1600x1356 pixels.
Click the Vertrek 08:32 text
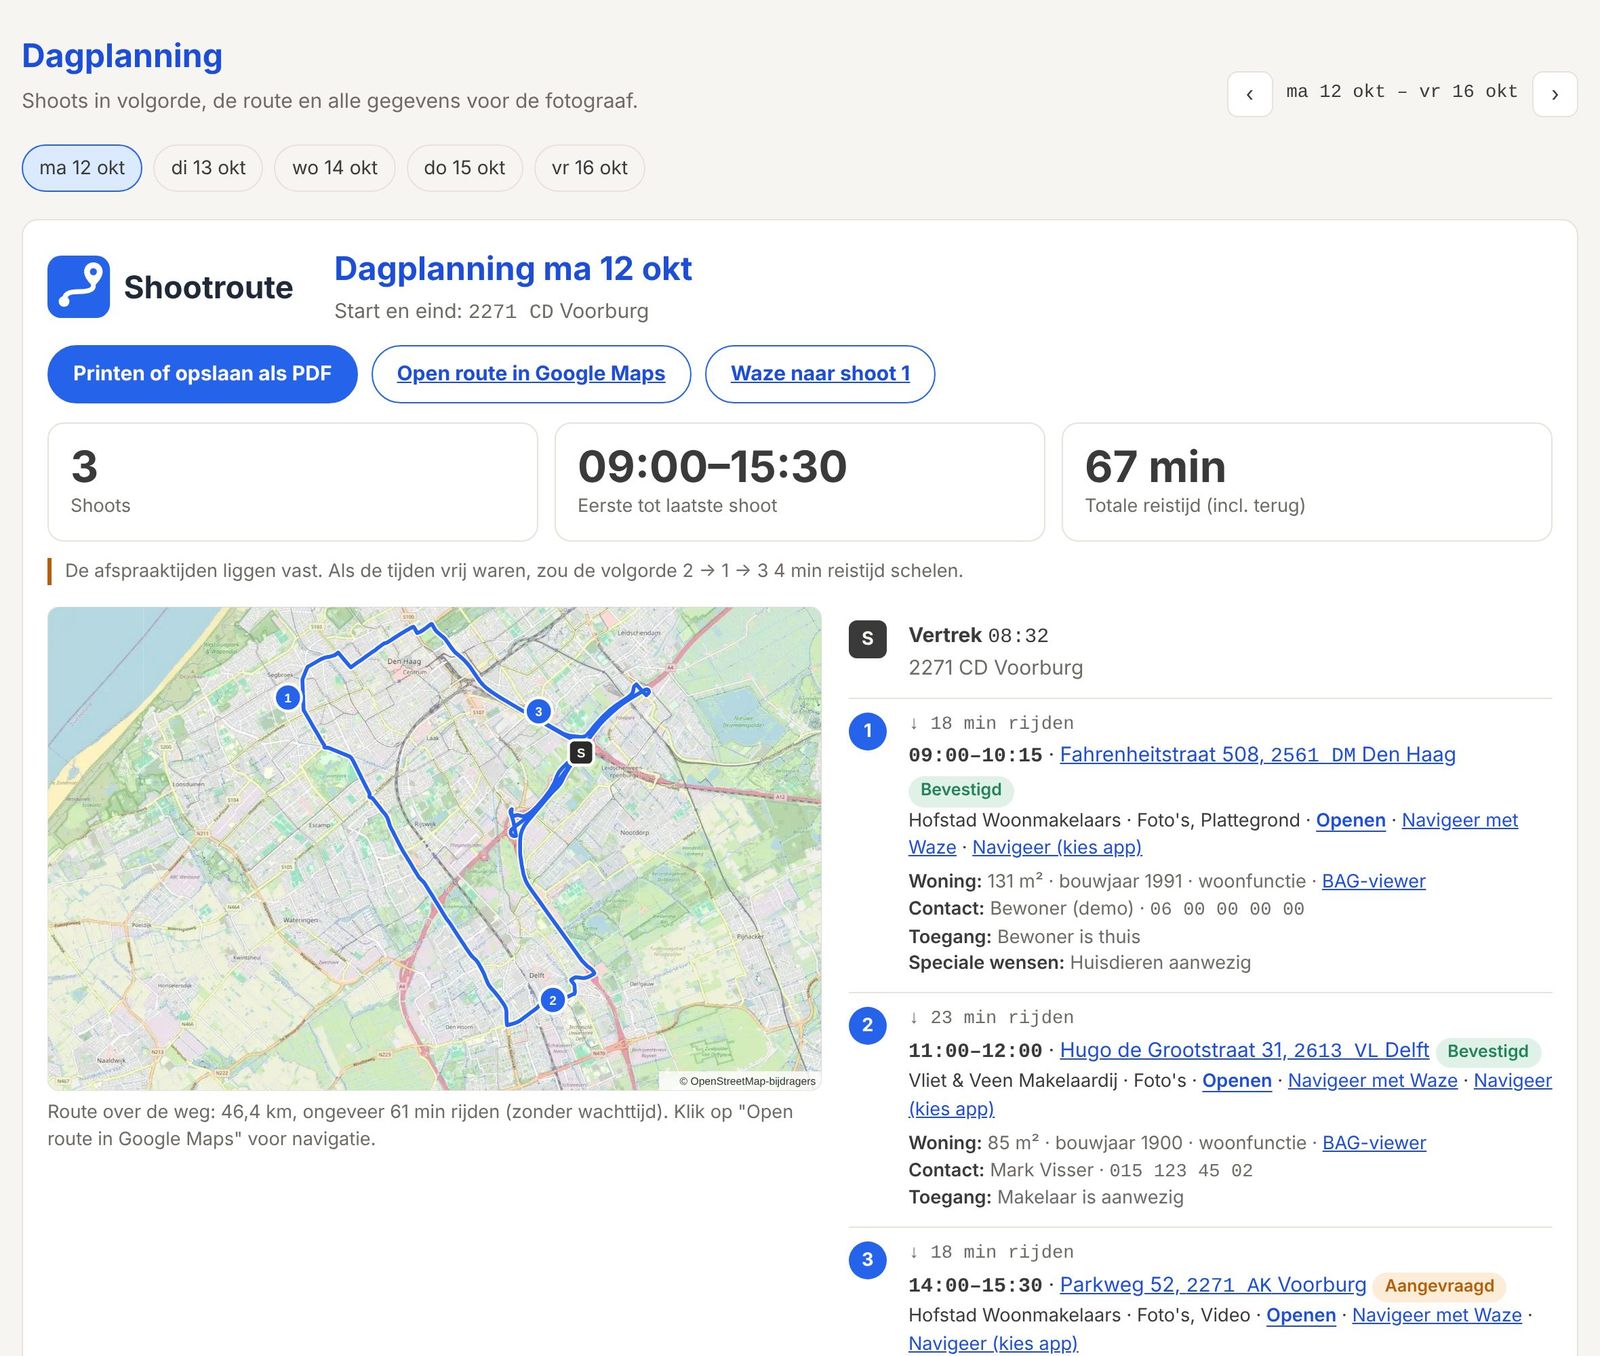click(978, 636)
